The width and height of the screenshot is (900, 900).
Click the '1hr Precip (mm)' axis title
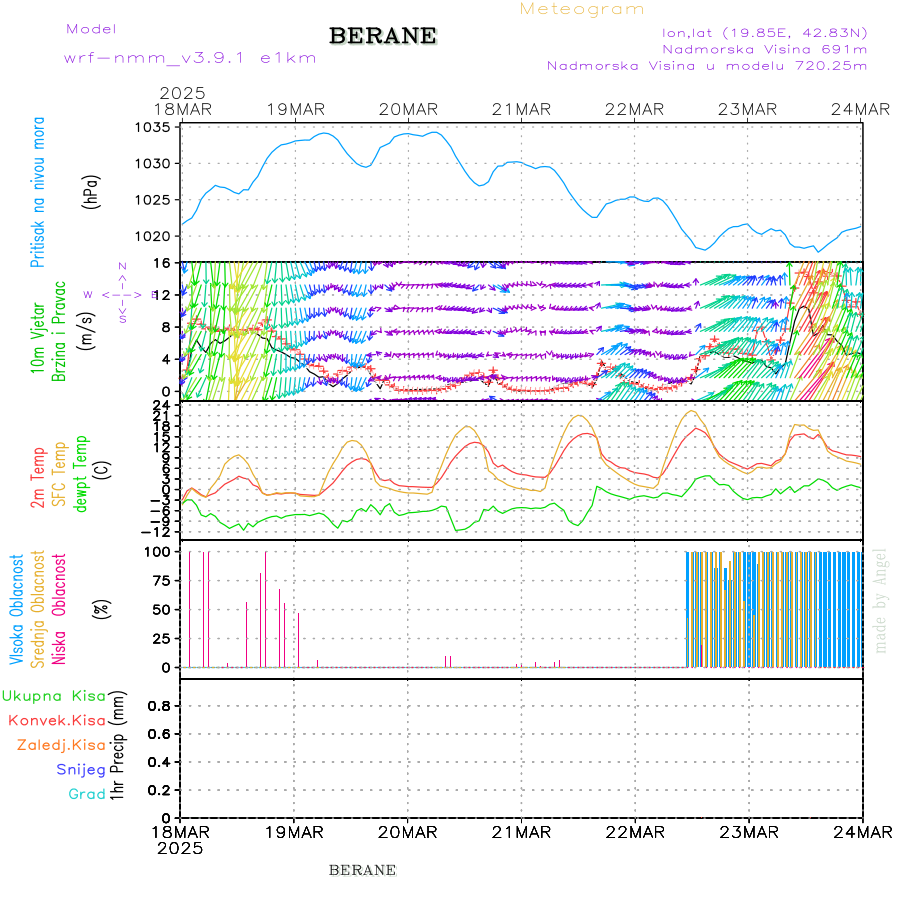[x=117, y=745]
